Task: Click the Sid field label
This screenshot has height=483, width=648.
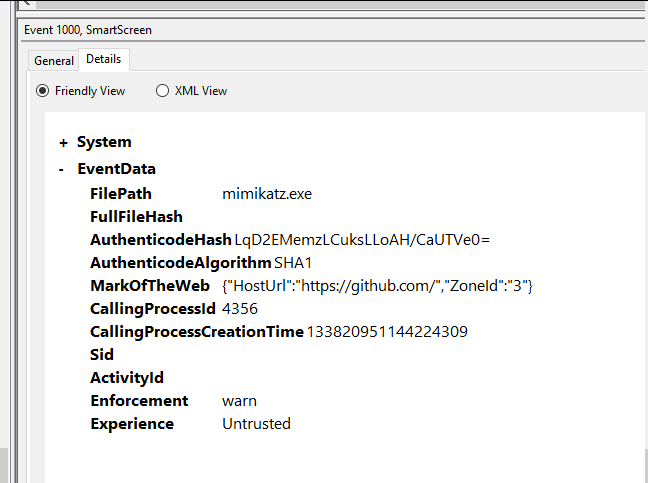Action: point(102,355)
